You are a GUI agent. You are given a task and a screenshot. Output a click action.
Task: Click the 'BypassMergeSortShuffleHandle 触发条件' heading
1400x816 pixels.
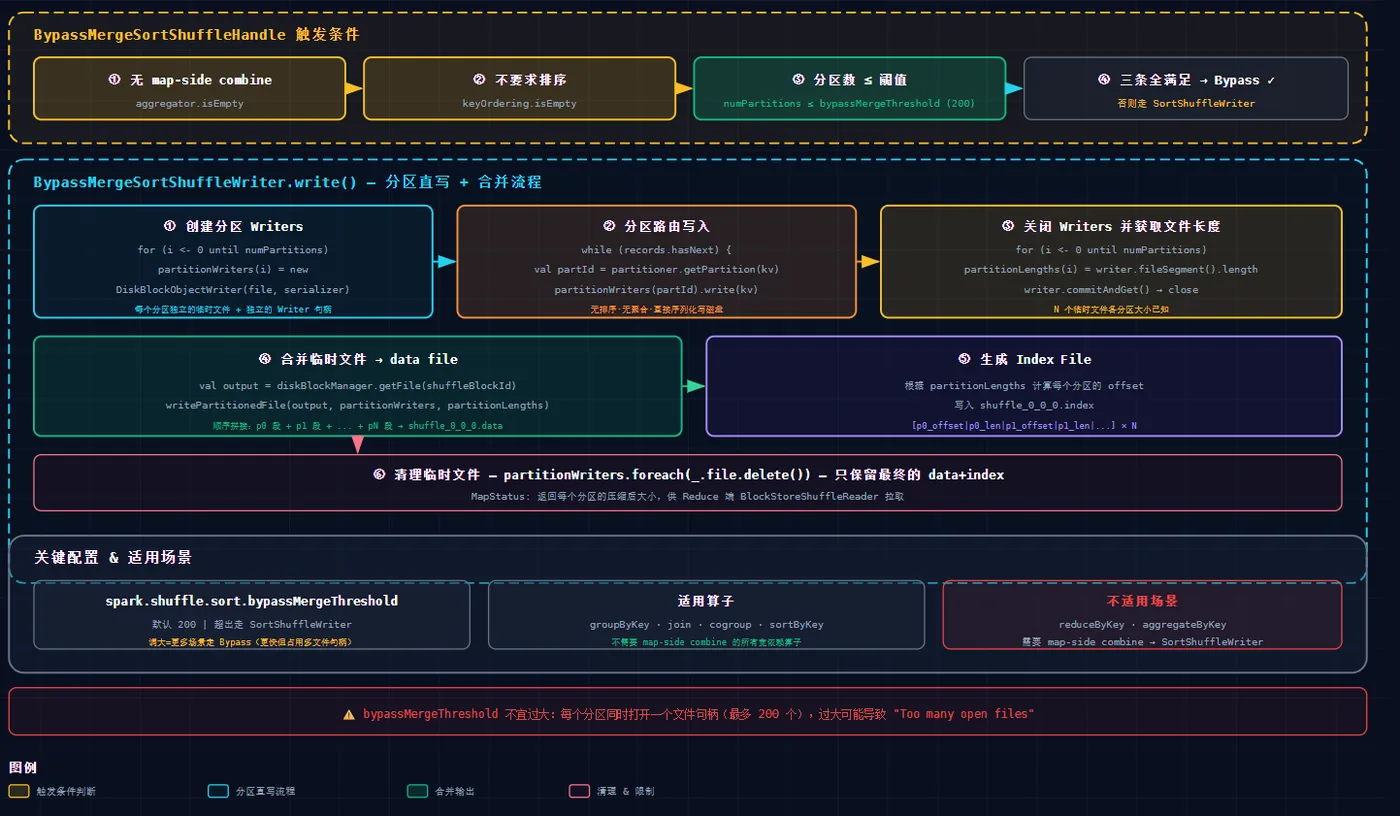coord(197,34)
